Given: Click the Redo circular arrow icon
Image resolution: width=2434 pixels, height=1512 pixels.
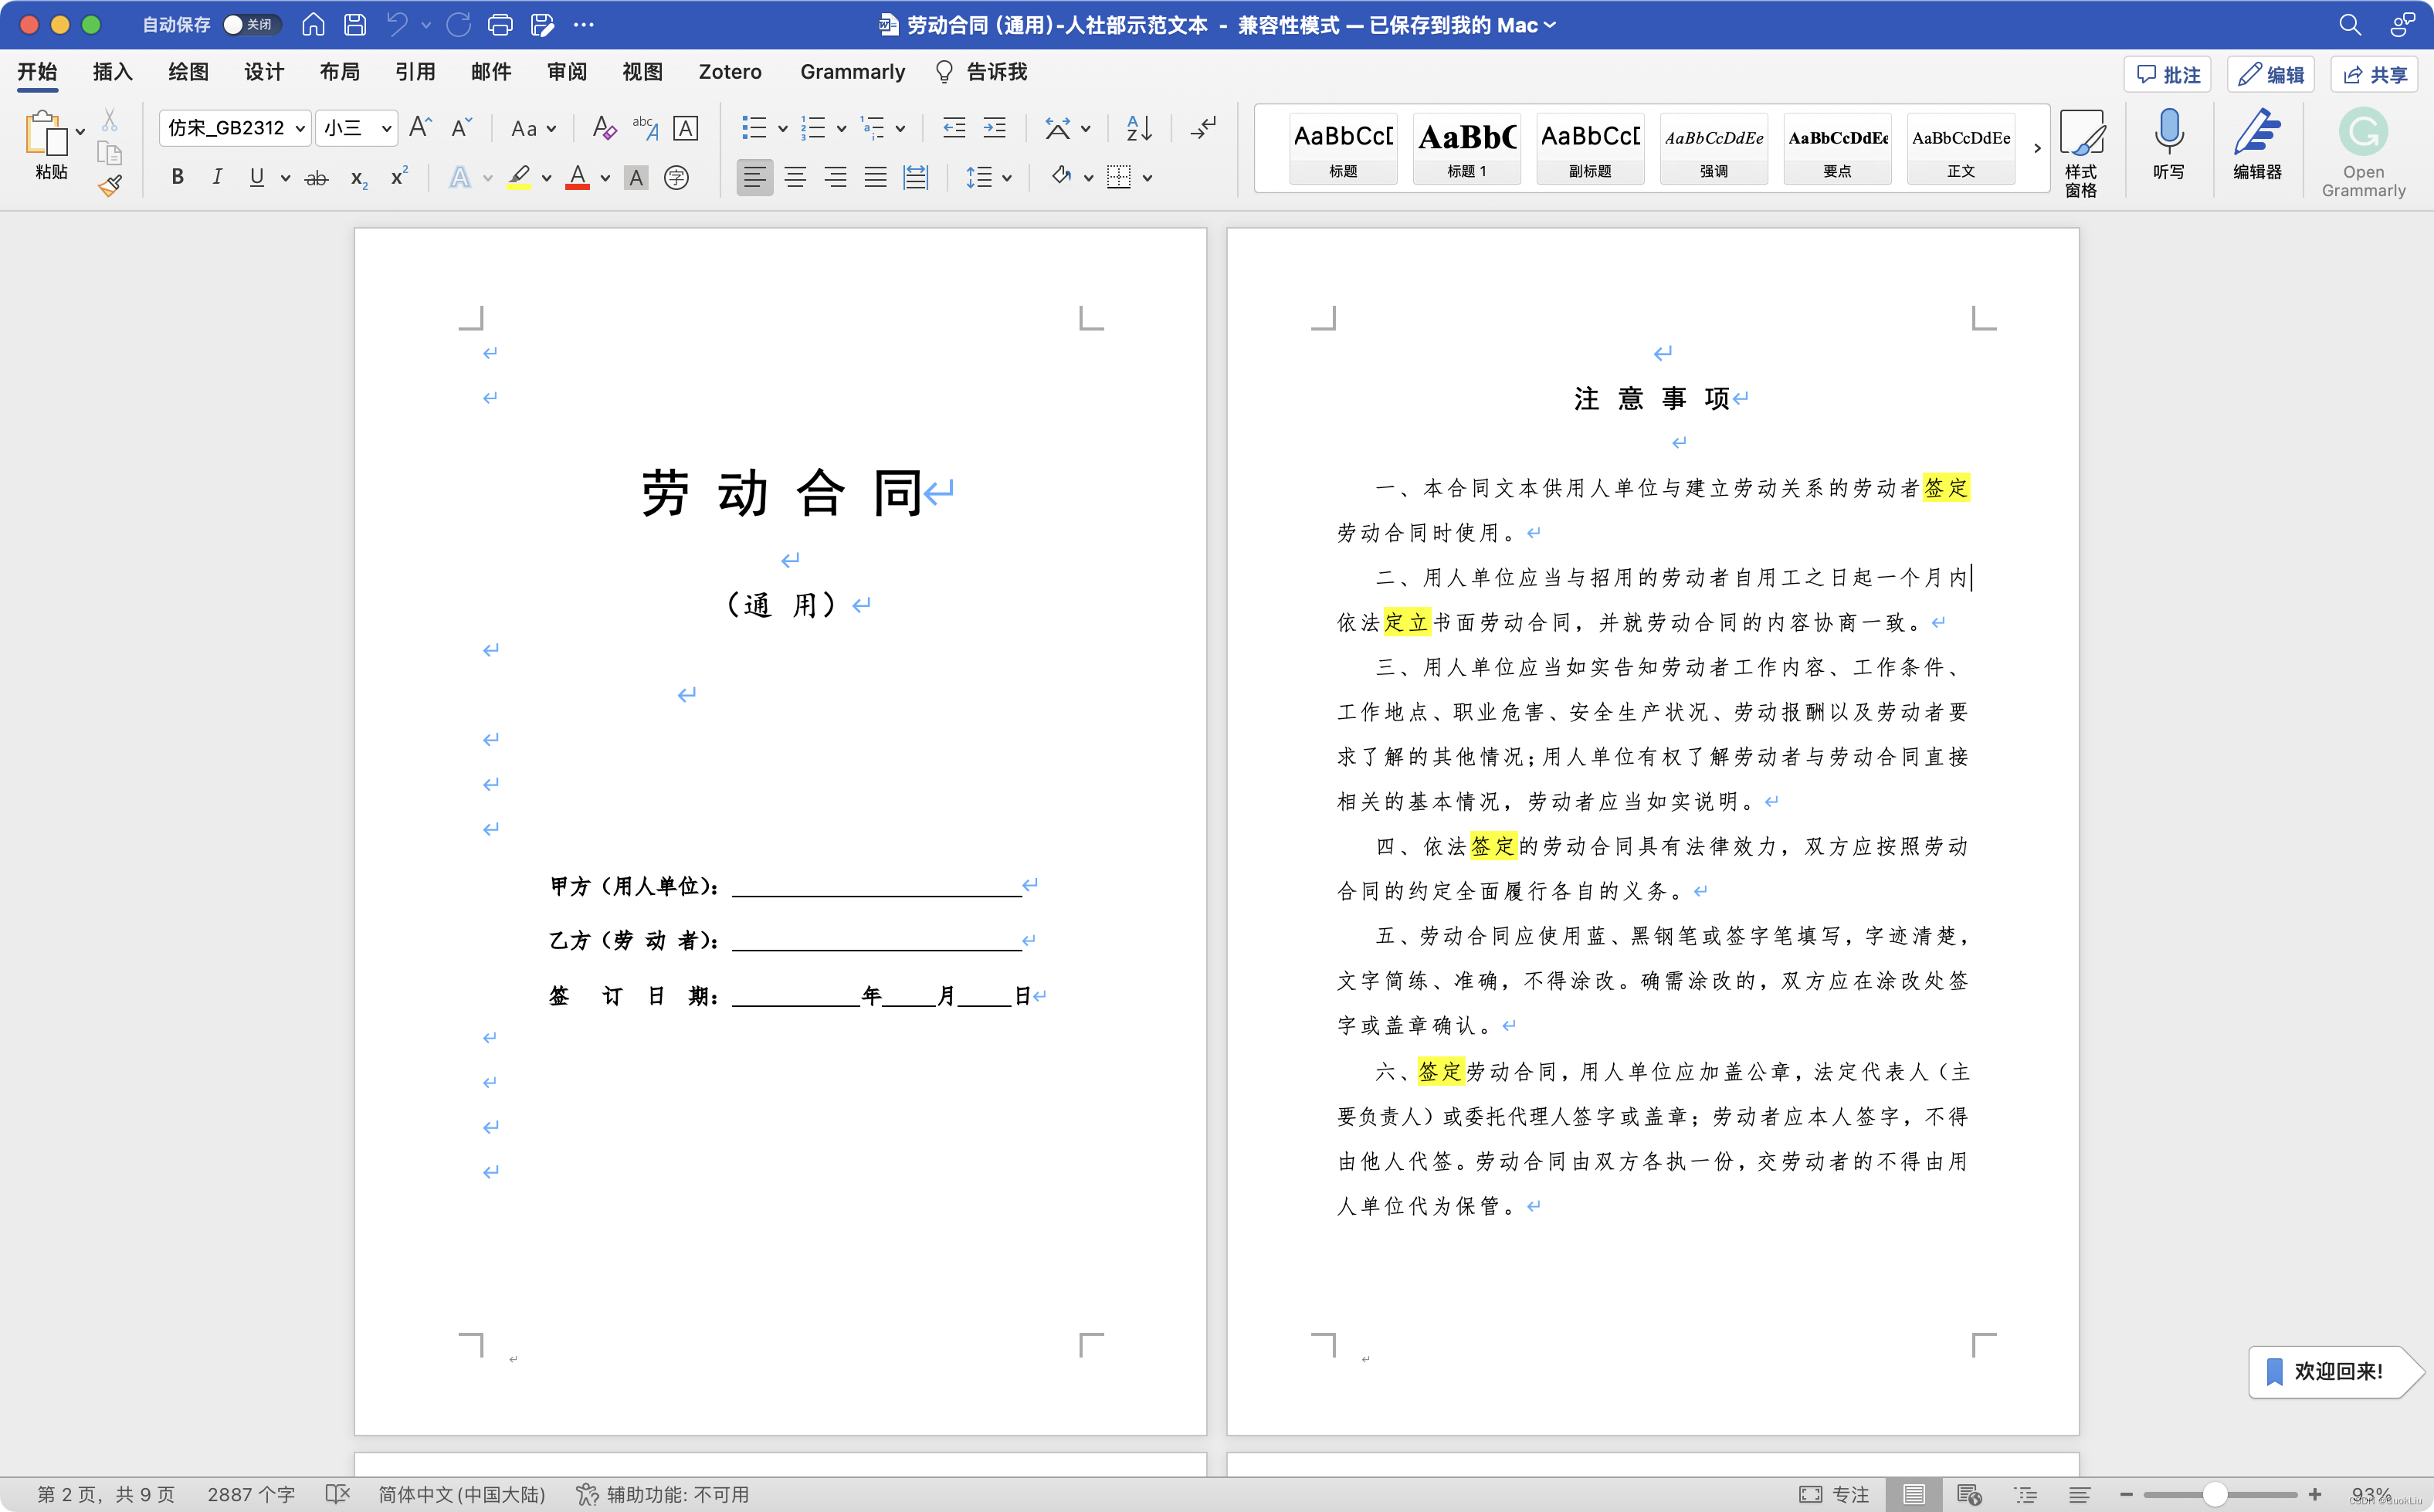Looking at the screenshot, I should click(x=458, y=25).
